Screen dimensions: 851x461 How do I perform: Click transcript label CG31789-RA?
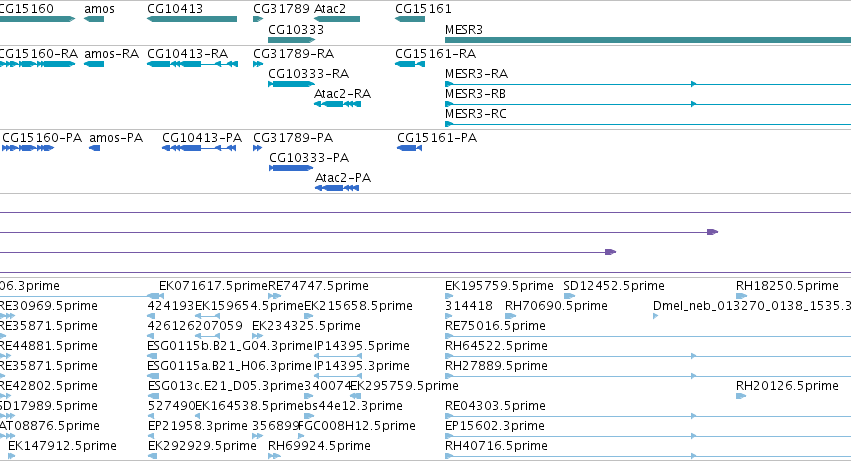294,54
